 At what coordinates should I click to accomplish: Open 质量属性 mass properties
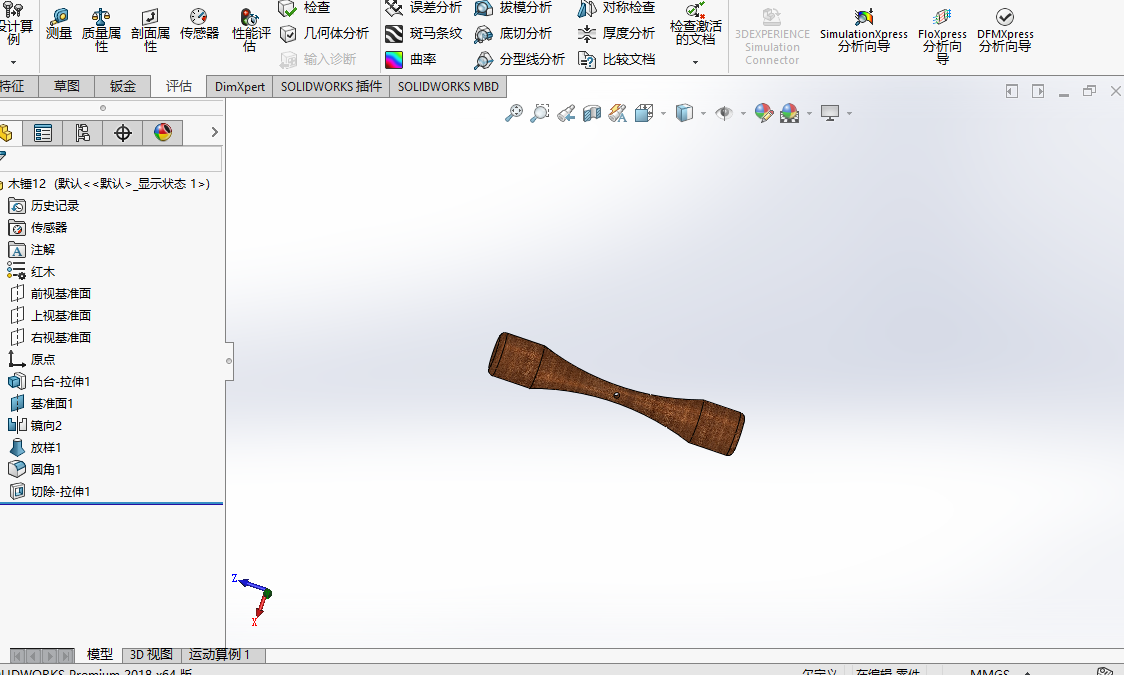[x=101, y=29]
